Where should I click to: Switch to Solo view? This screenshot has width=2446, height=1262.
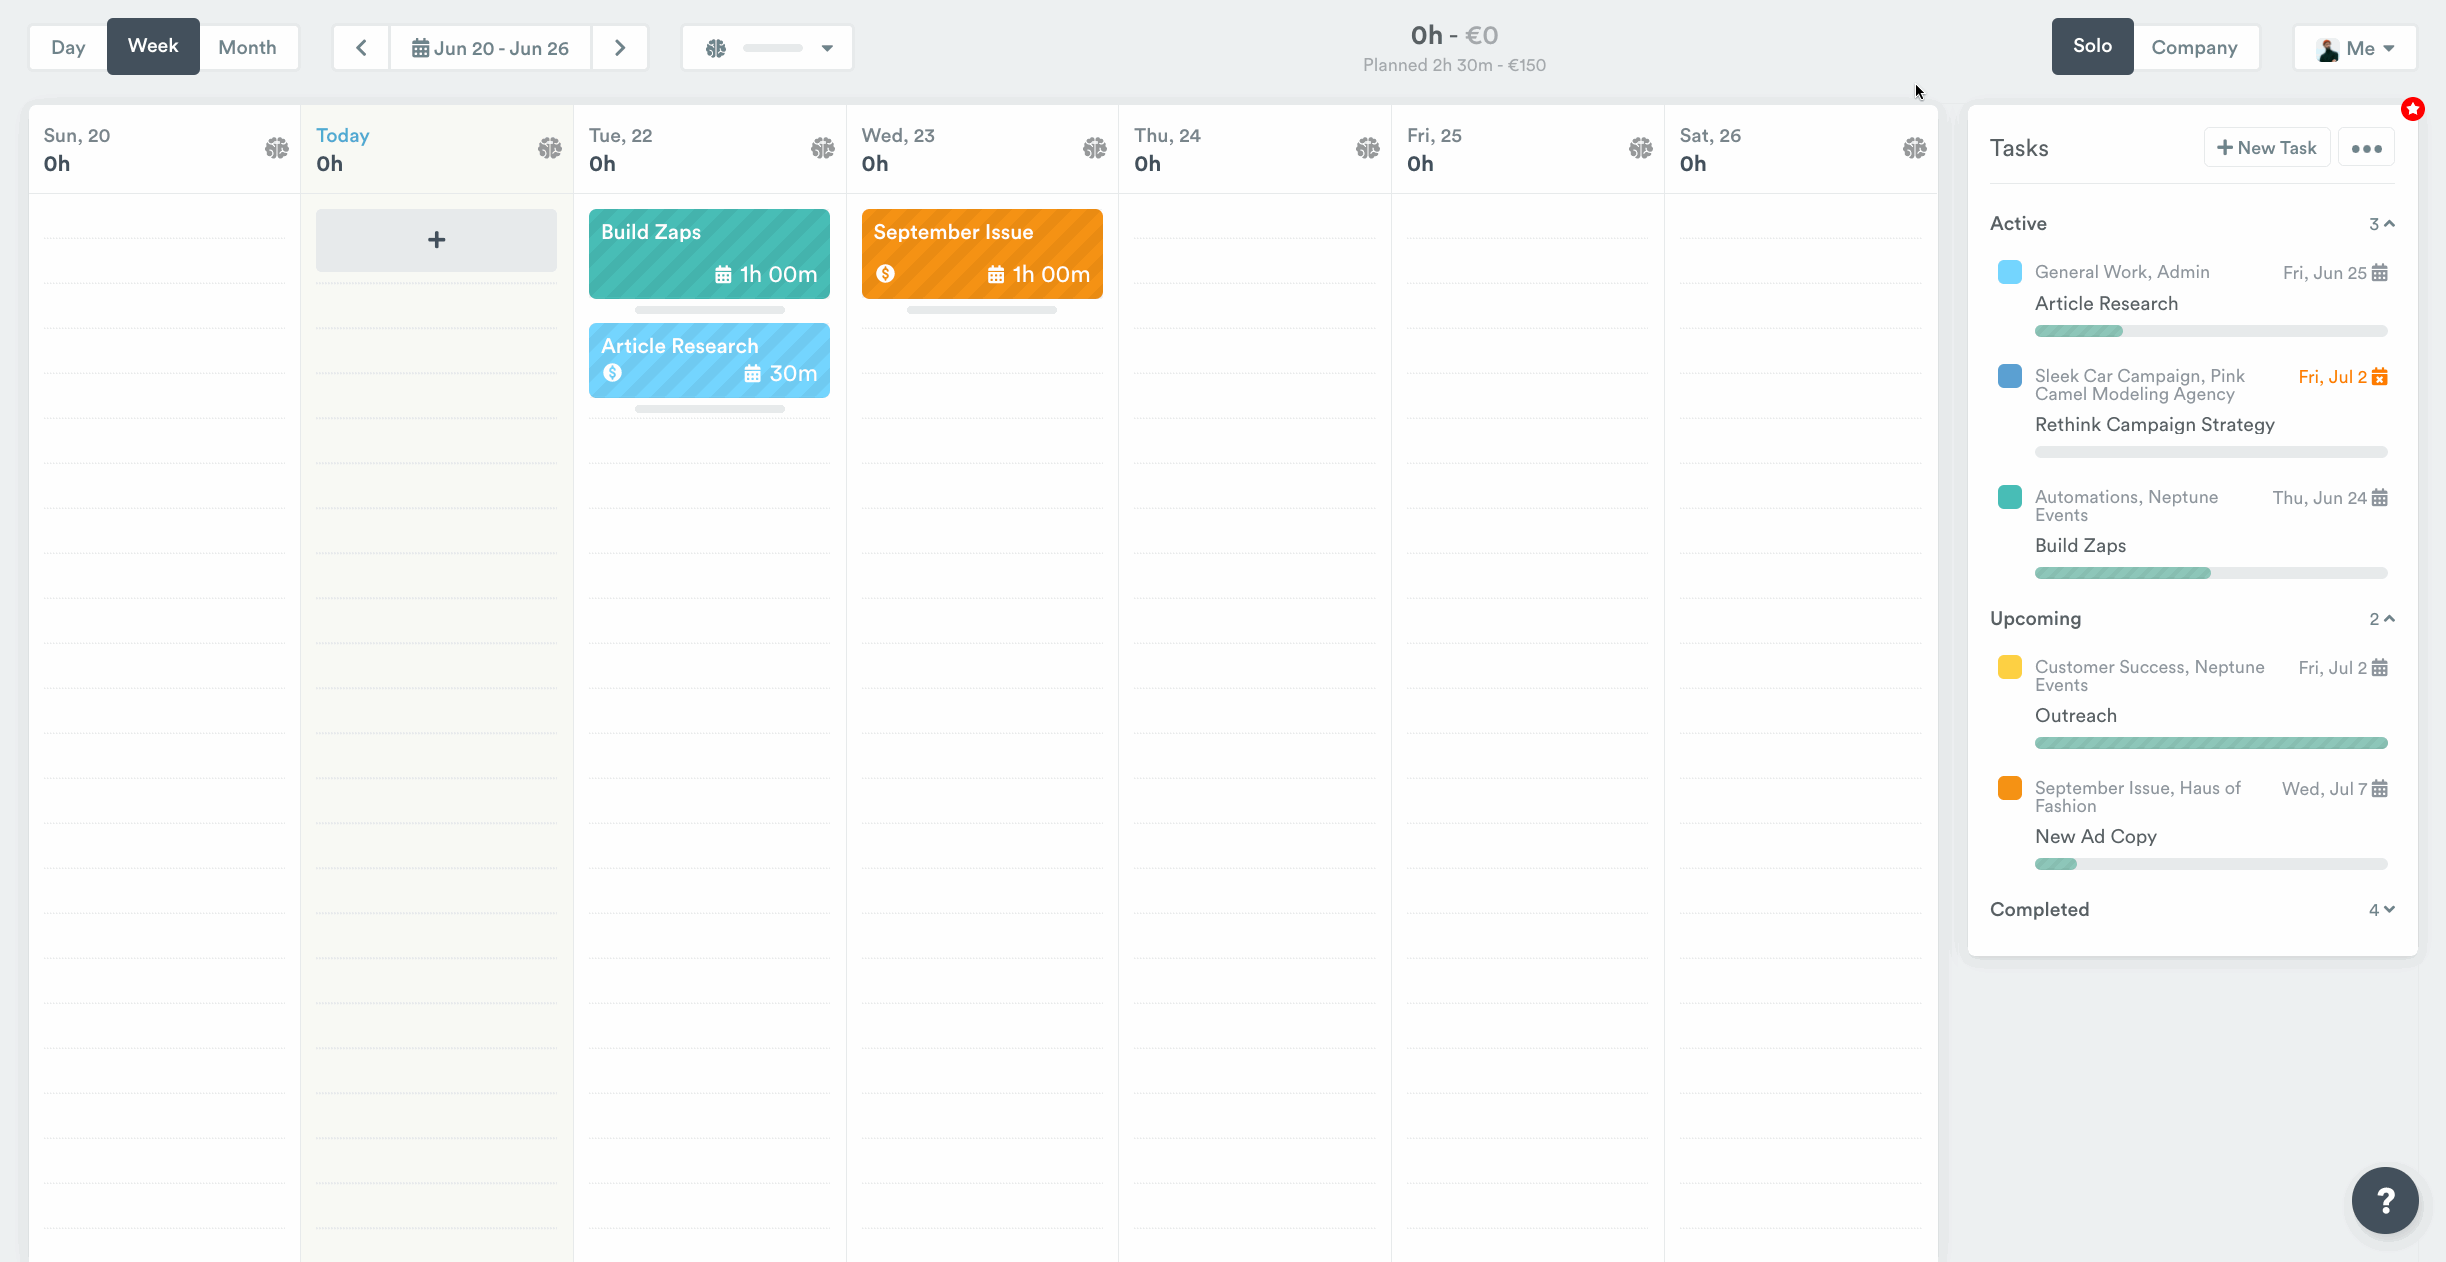[x=2092, y=46]
